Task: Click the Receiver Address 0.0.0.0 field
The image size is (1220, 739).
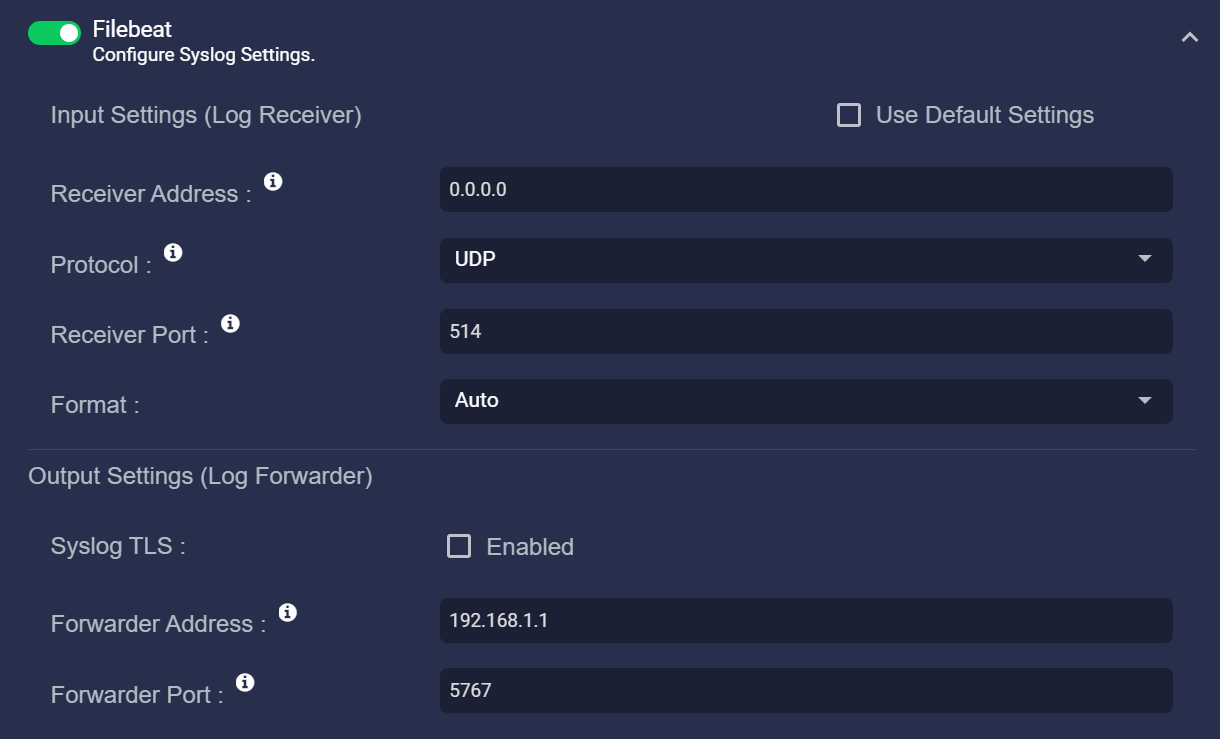Action: pyautogui.click(x=806, y=189)
